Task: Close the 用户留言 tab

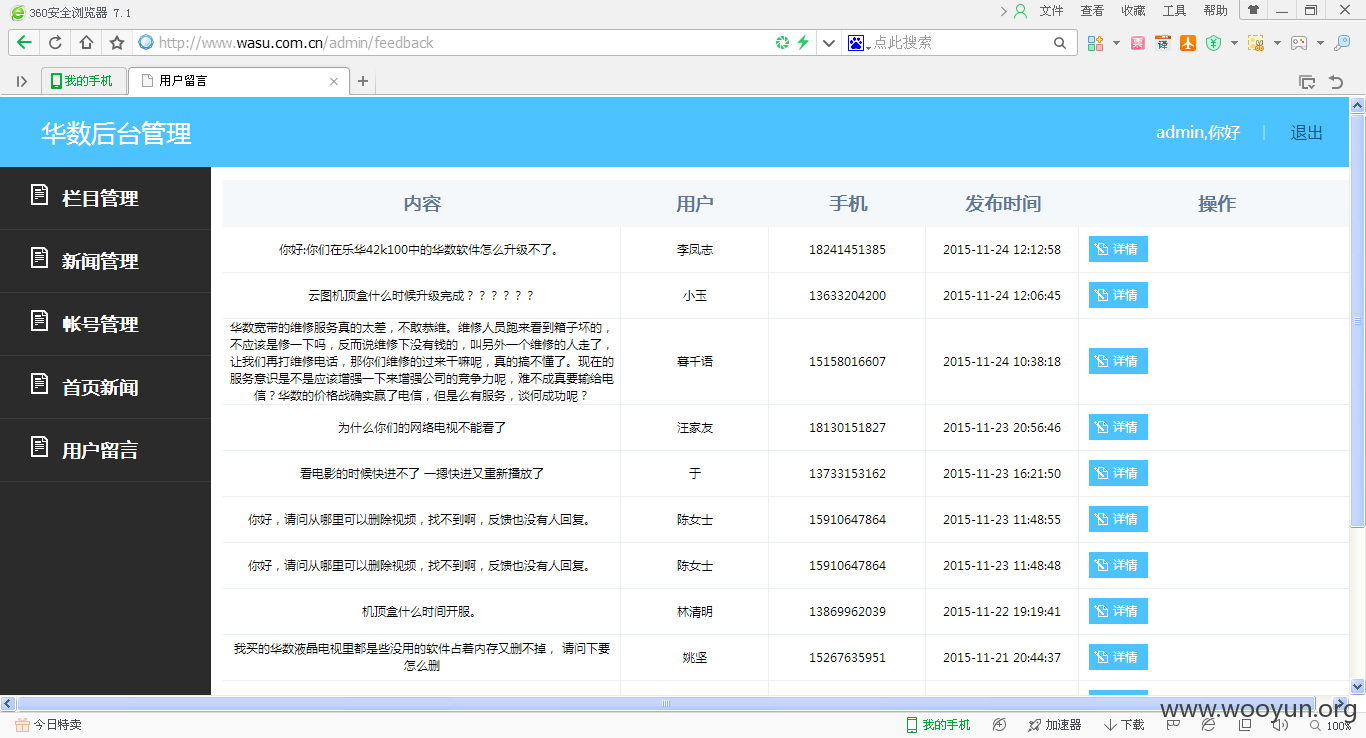Action: pyautogui.click(x=334, y=82)
